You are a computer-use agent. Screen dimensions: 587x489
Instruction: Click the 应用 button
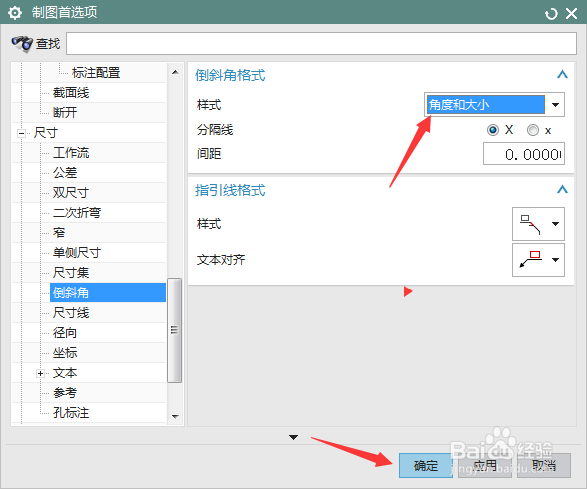coord(485,465)
